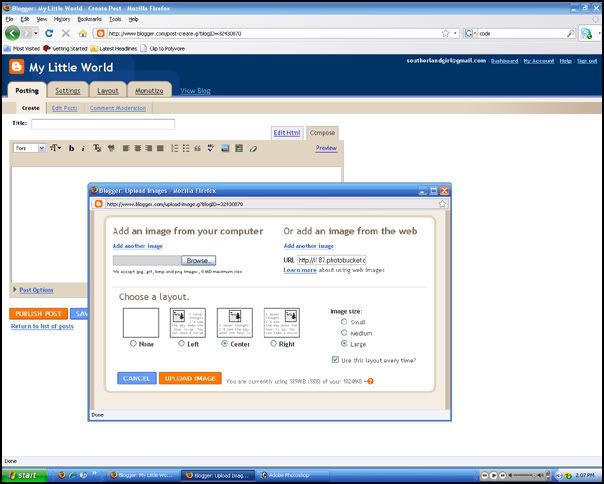This screenshot has height=484, width=604.
Task: Open the Font dropdown in editor toolbar
Action: pyautogui.click(x=30, y=148)
